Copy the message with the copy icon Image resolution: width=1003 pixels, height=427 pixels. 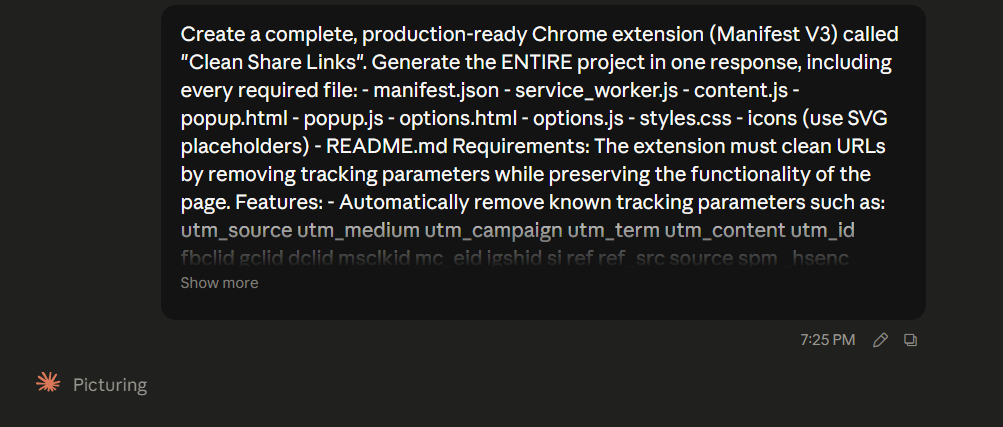(x=910, y=340)
